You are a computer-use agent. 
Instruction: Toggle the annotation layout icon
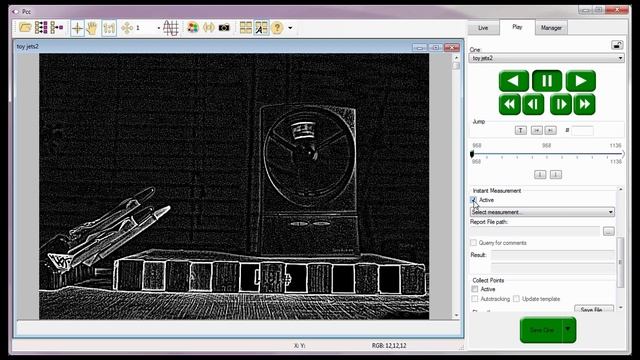[x=261, y=28]
